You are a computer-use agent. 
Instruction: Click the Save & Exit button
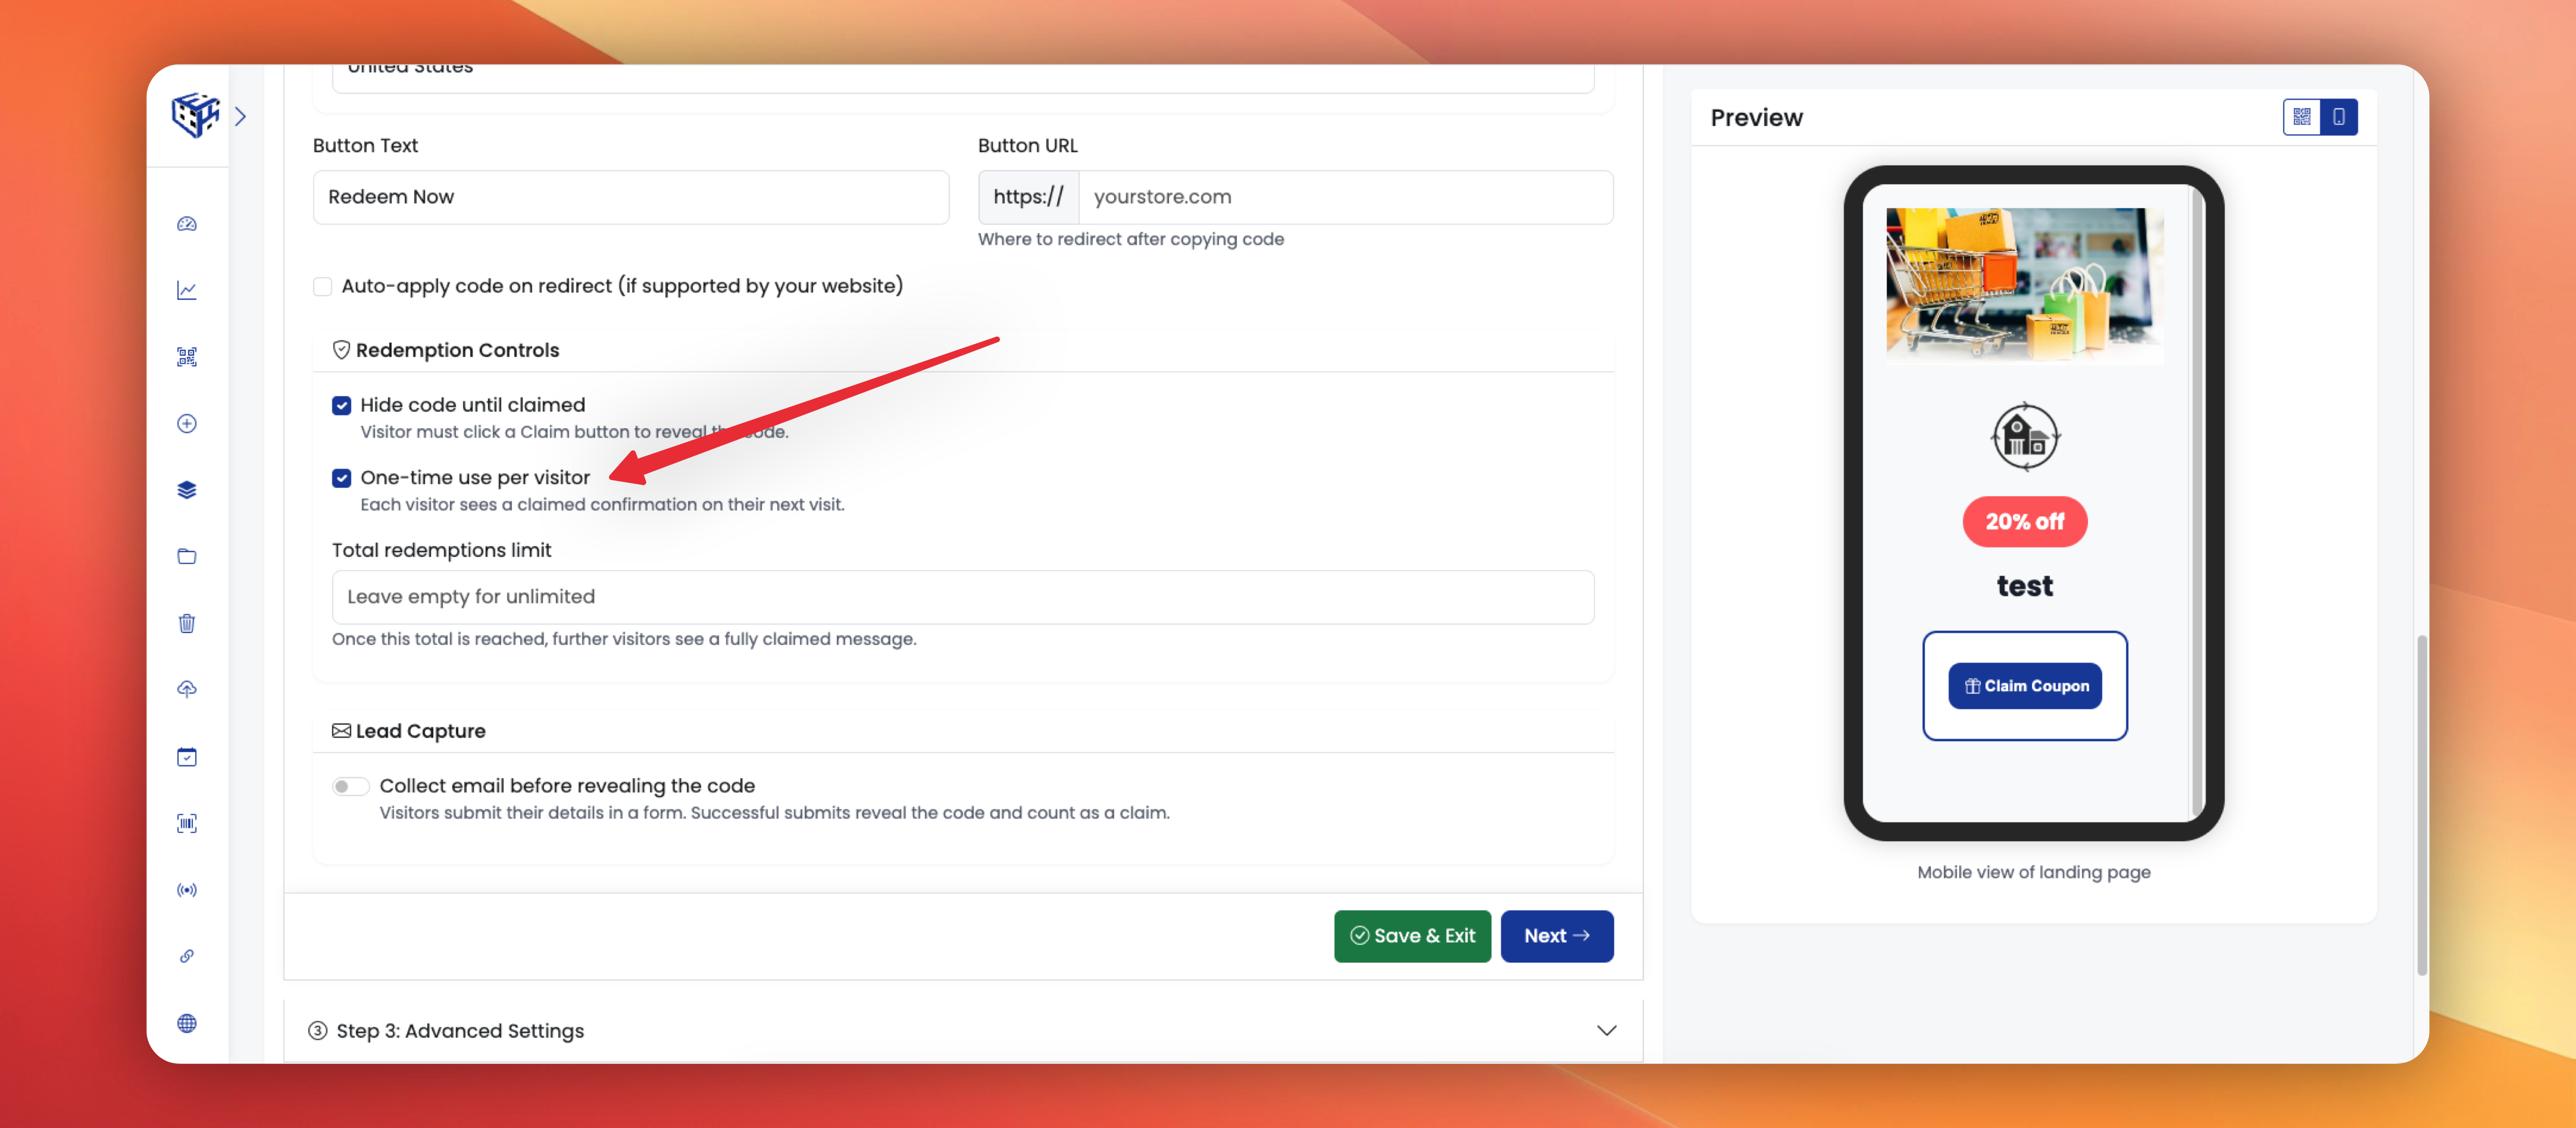coord(1412,936)
